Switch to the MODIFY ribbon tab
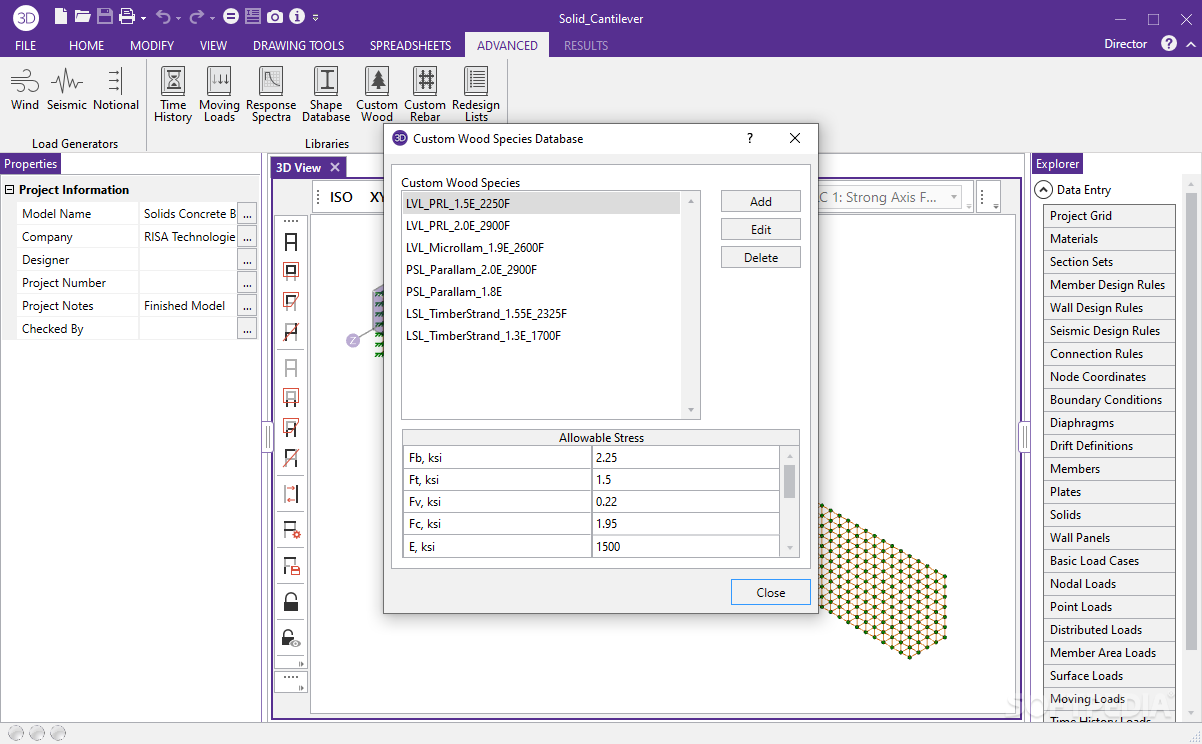Viewport: 1202px width, 744px height. (152, 45)
